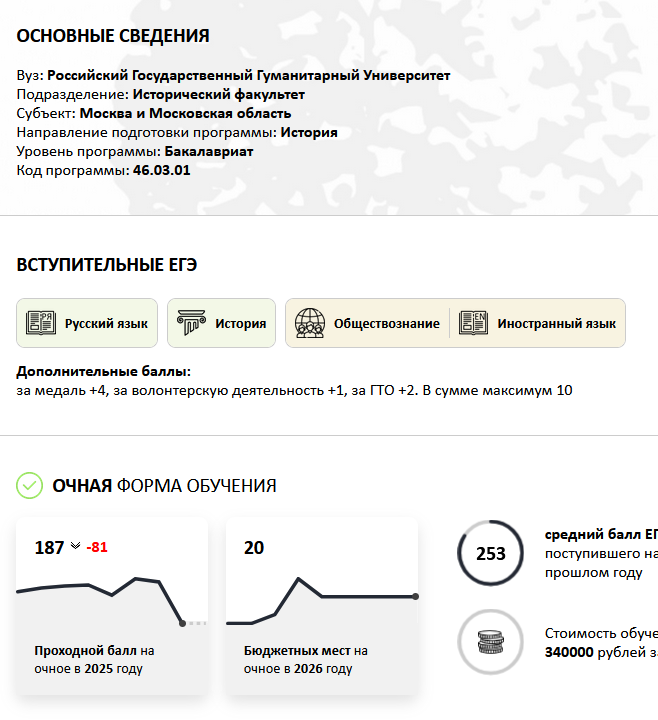Click the budget places value 20
The height and width of the screenshot is (720, 658).
pos(254,547)
